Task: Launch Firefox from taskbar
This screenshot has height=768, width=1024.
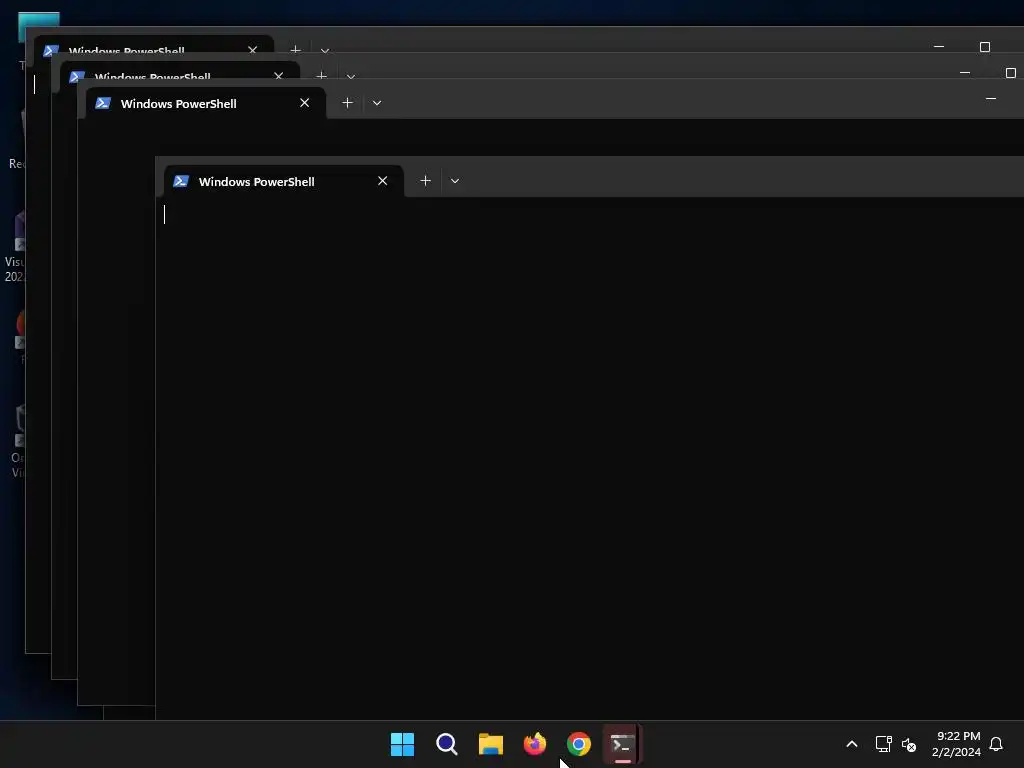Action: tap(535, 744)
